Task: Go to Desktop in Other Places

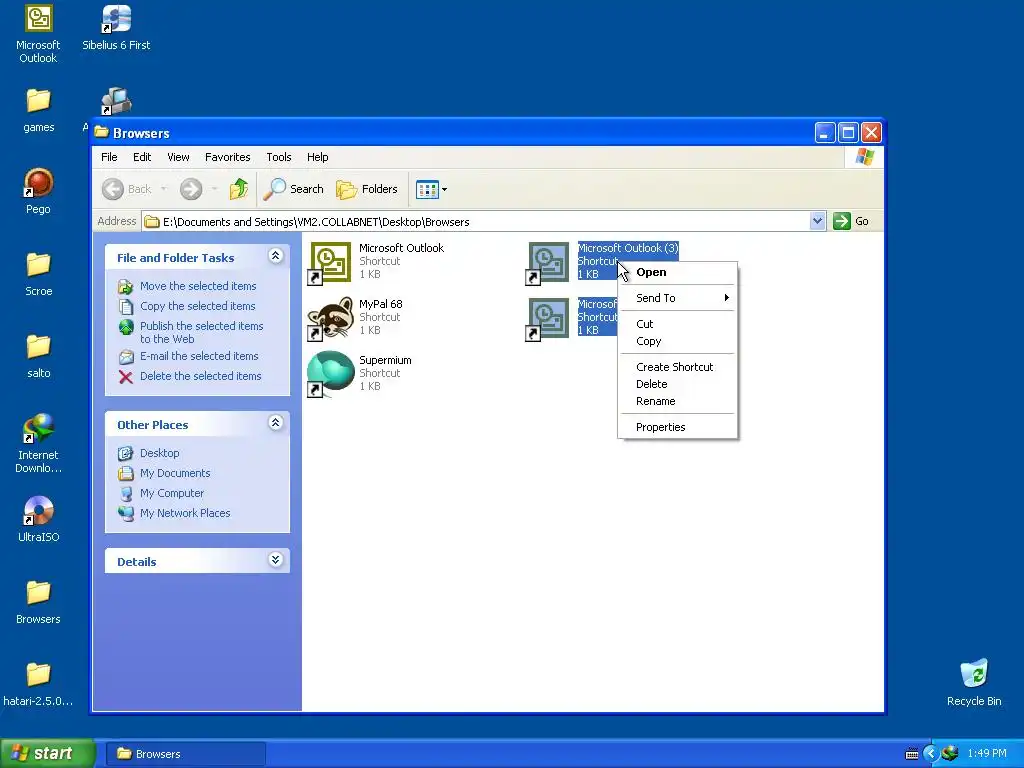Action: (149, 453)
